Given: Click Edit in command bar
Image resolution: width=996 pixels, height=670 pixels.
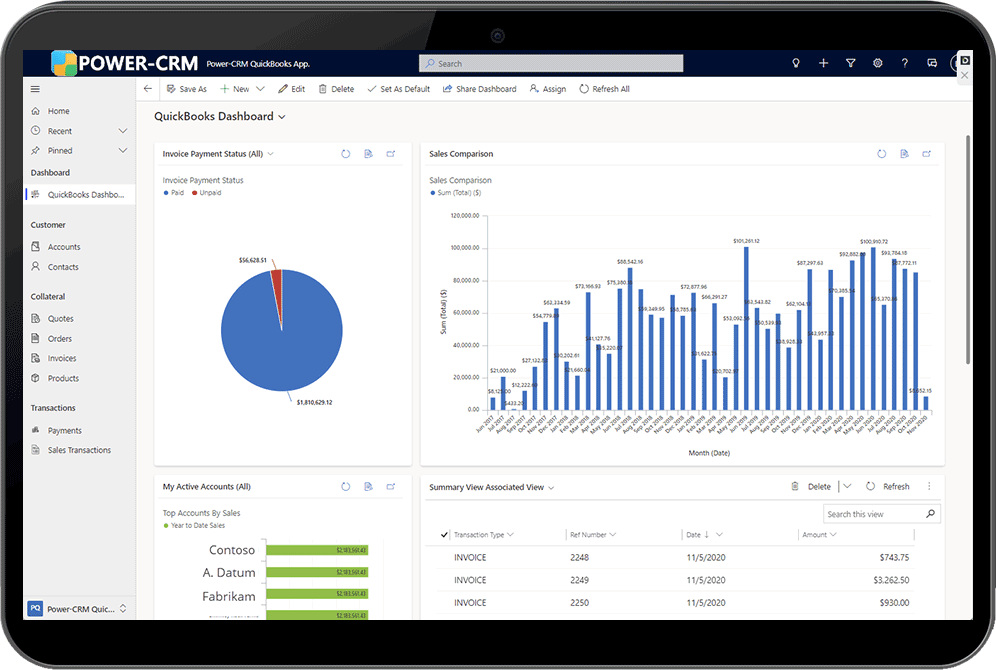Looking at the screenshot, I should [x=292, y=89].
